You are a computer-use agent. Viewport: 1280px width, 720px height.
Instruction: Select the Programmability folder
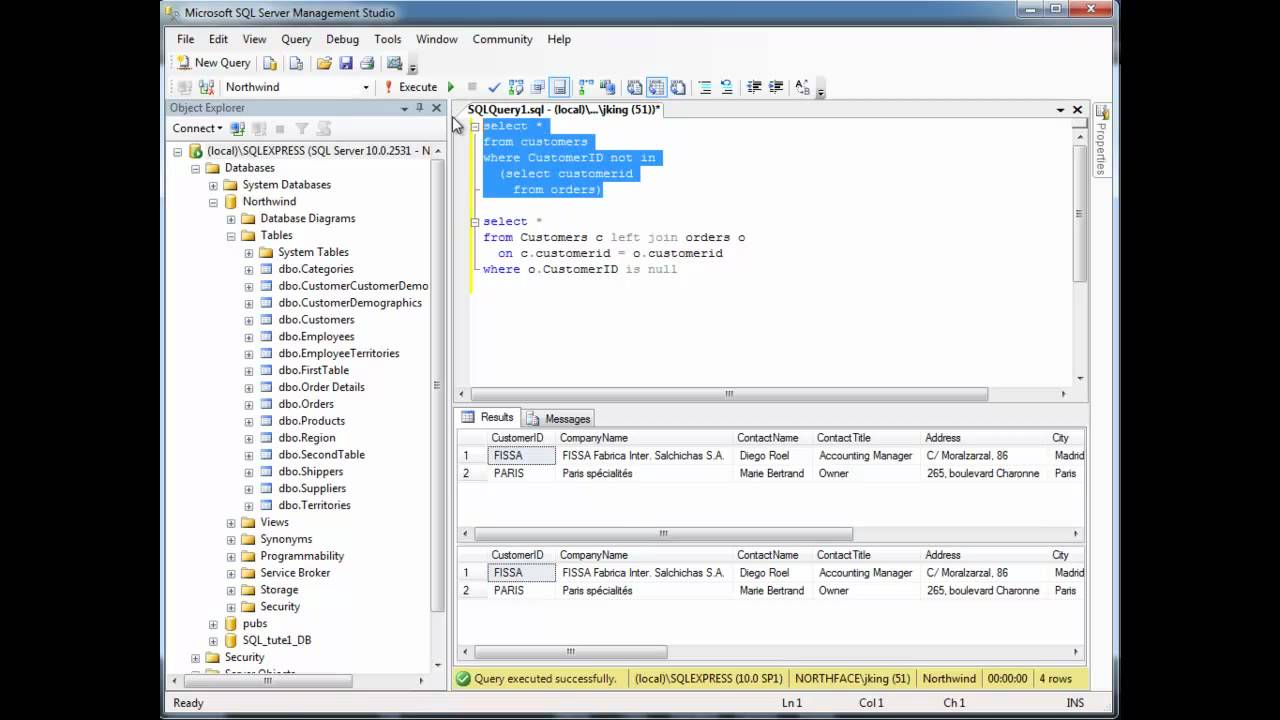click(x=302, y=556)
